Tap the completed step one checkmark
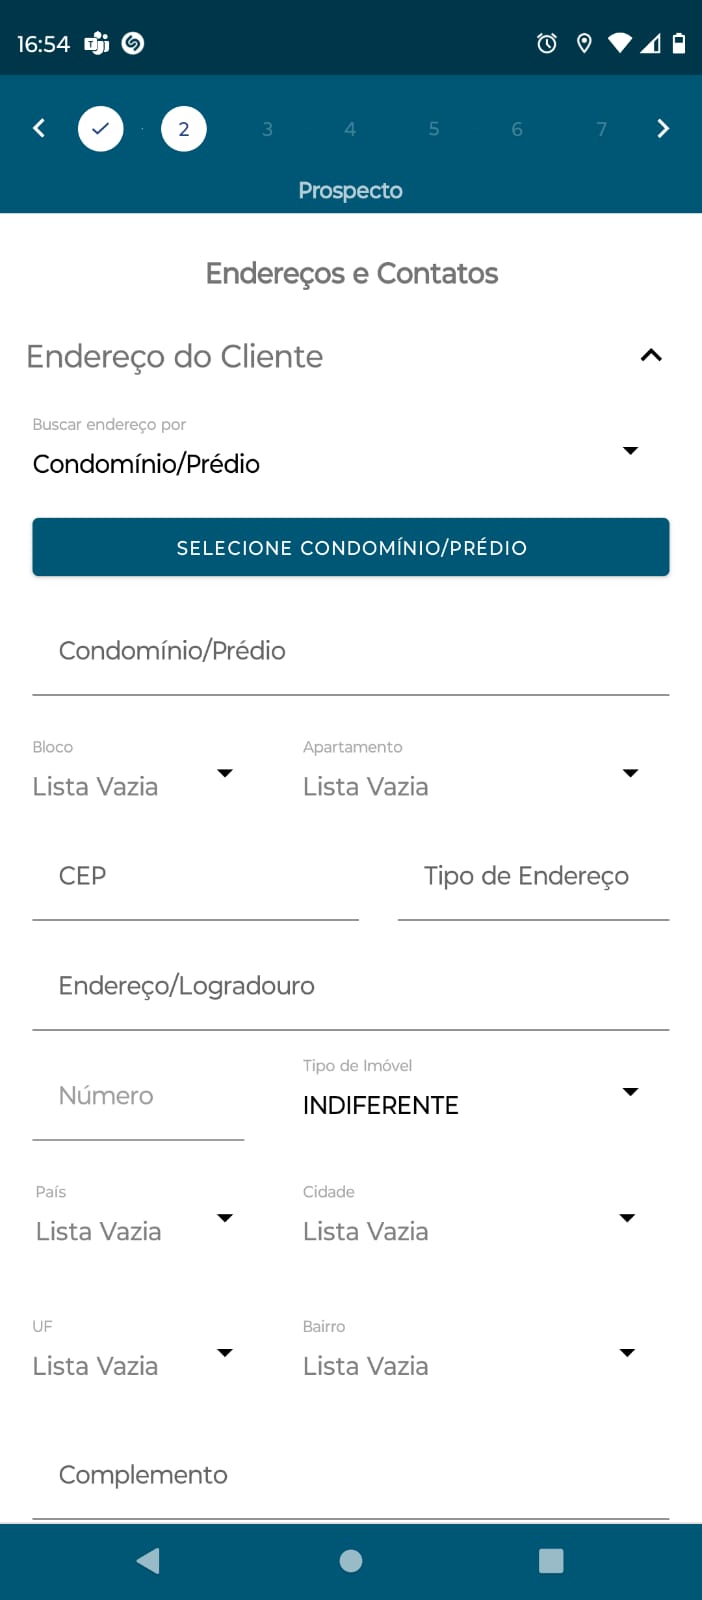Image resolution: width=702 pixels, height=1600 pixels. 101,129
